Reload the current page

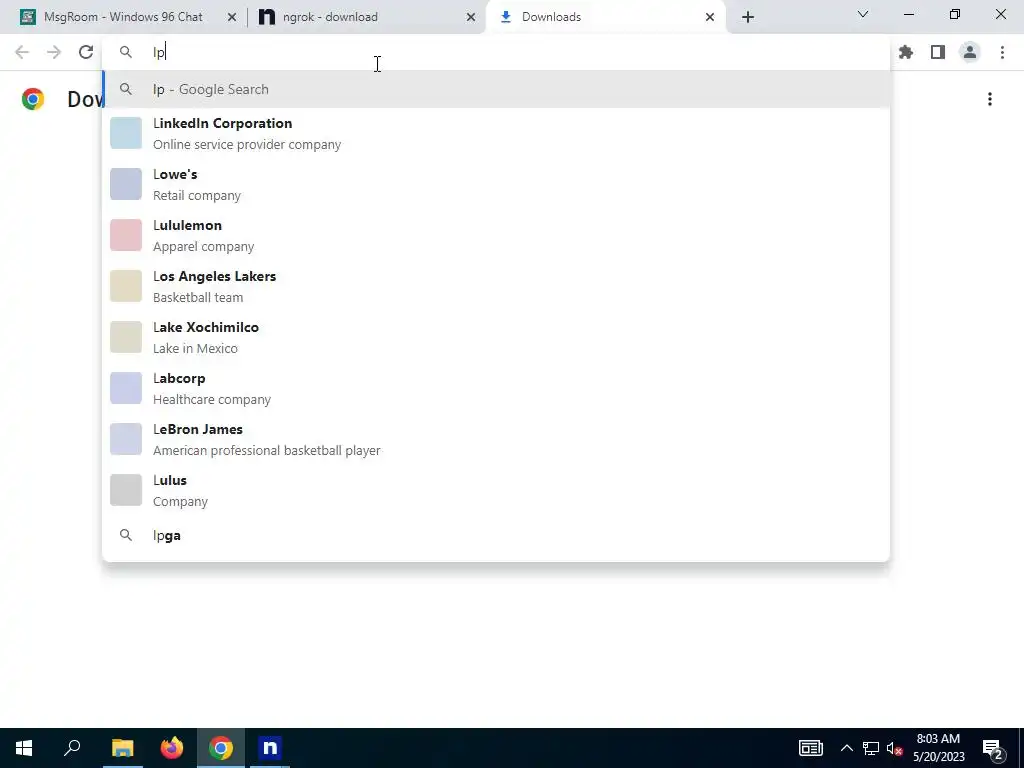pyautogui.click(x=86, y=52)
